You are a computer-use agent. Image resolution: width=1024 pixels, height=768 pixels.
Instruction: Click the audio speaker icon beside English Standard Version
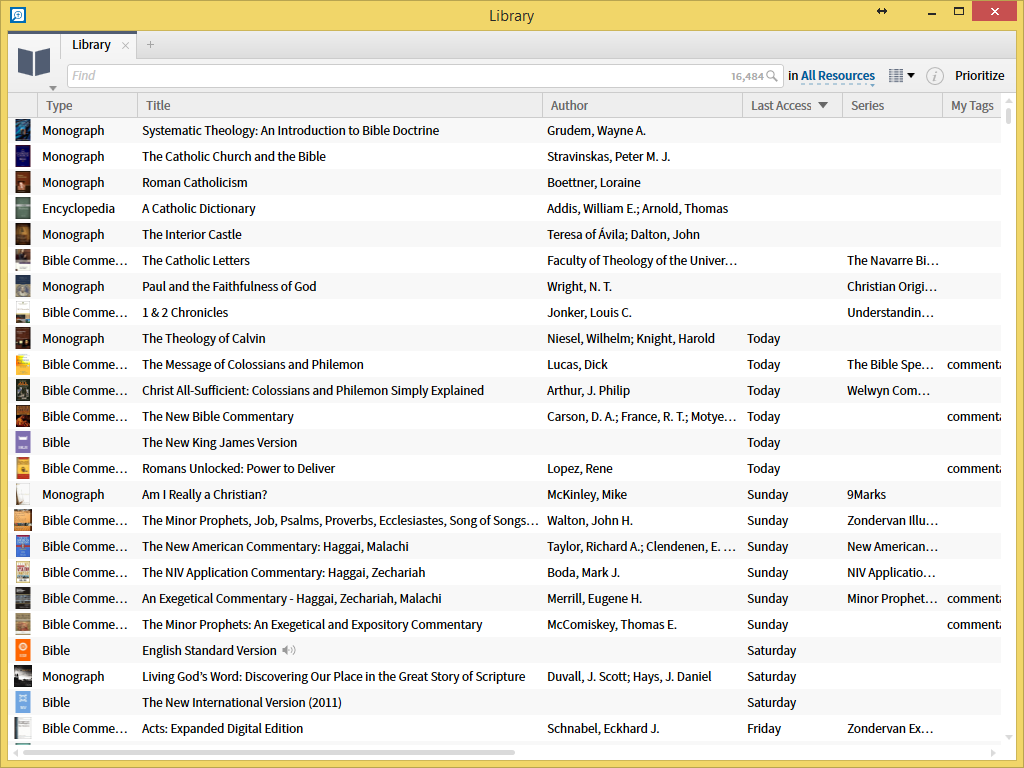click(289, 650)
